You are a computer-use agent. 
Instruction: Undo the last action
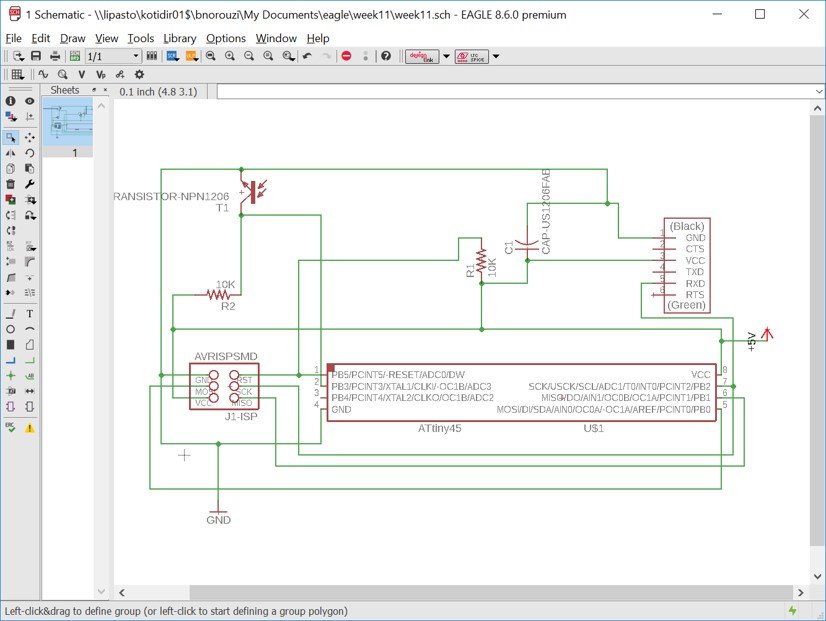(308, 56)
